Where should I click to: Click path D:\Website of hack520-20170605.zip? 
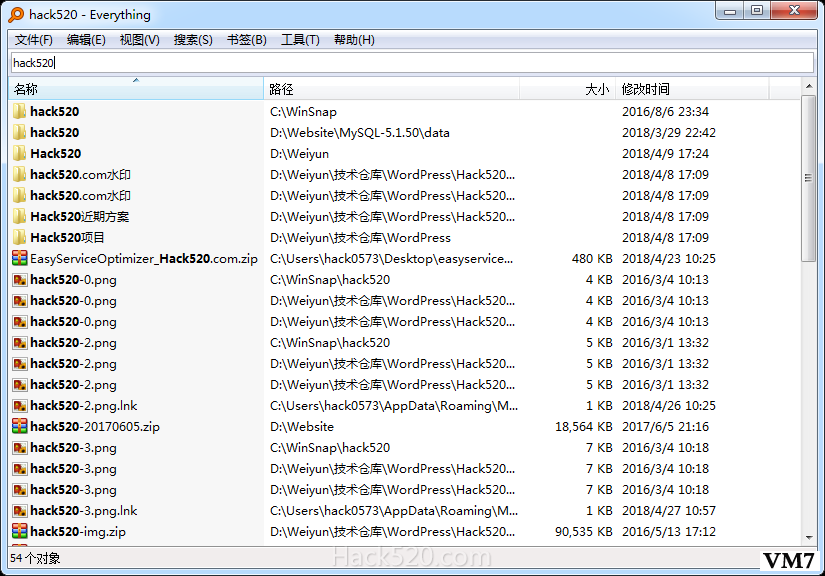[302, 427]
